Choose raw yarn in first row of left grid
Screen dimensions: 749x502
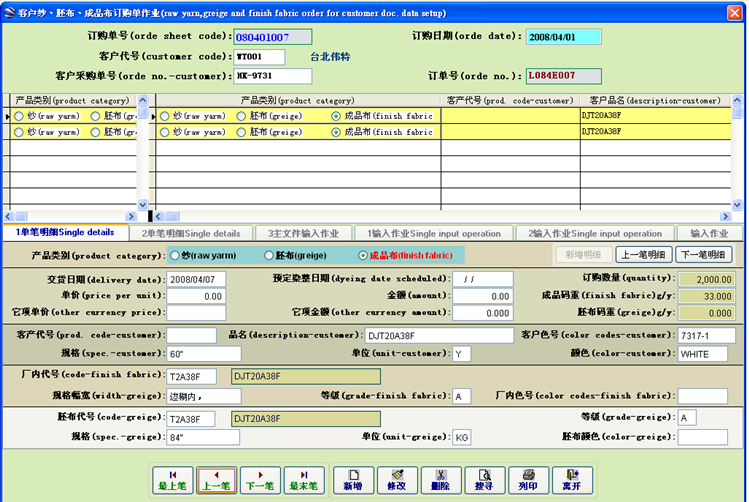[19, 116]
